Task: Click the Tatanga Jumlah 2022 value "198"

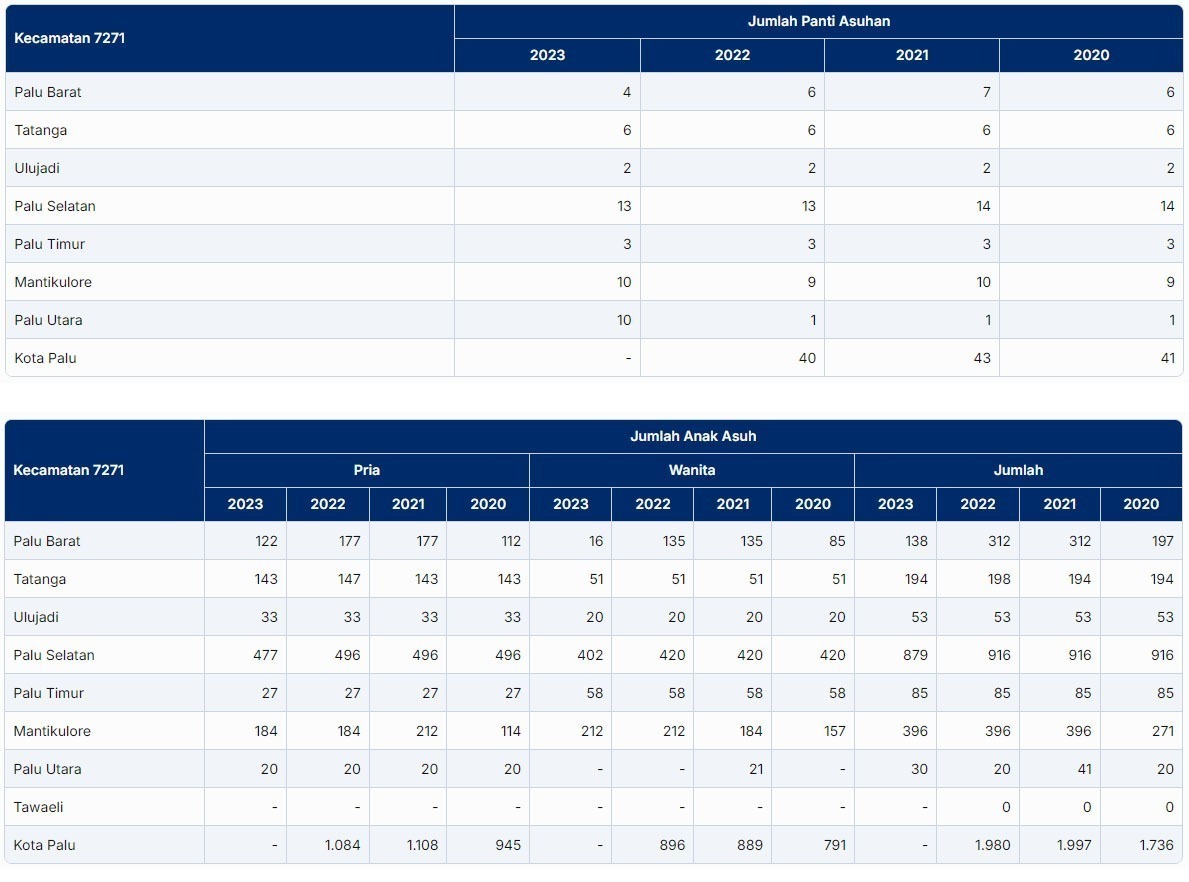Action: (x=999, y=579)
